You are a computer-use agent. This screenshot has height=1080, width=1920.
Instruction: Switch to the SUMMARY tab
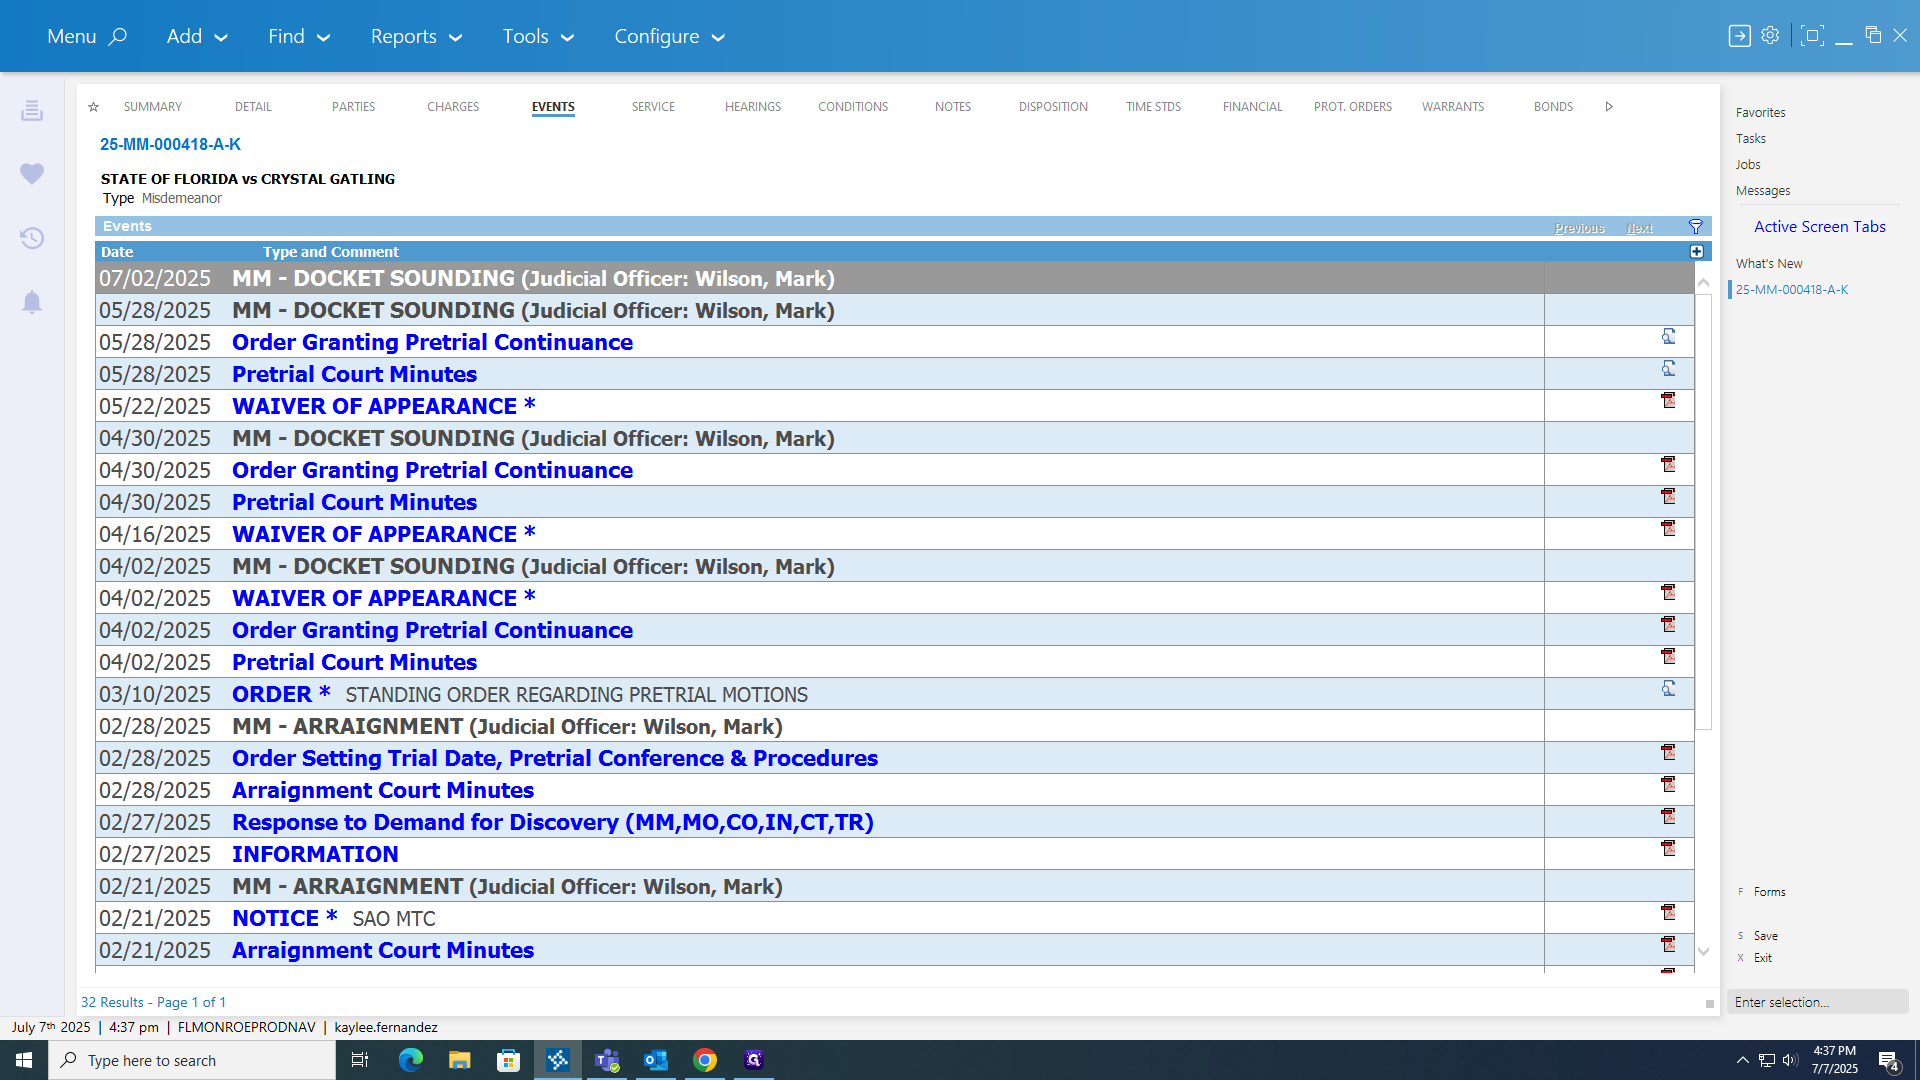point(153,106)
